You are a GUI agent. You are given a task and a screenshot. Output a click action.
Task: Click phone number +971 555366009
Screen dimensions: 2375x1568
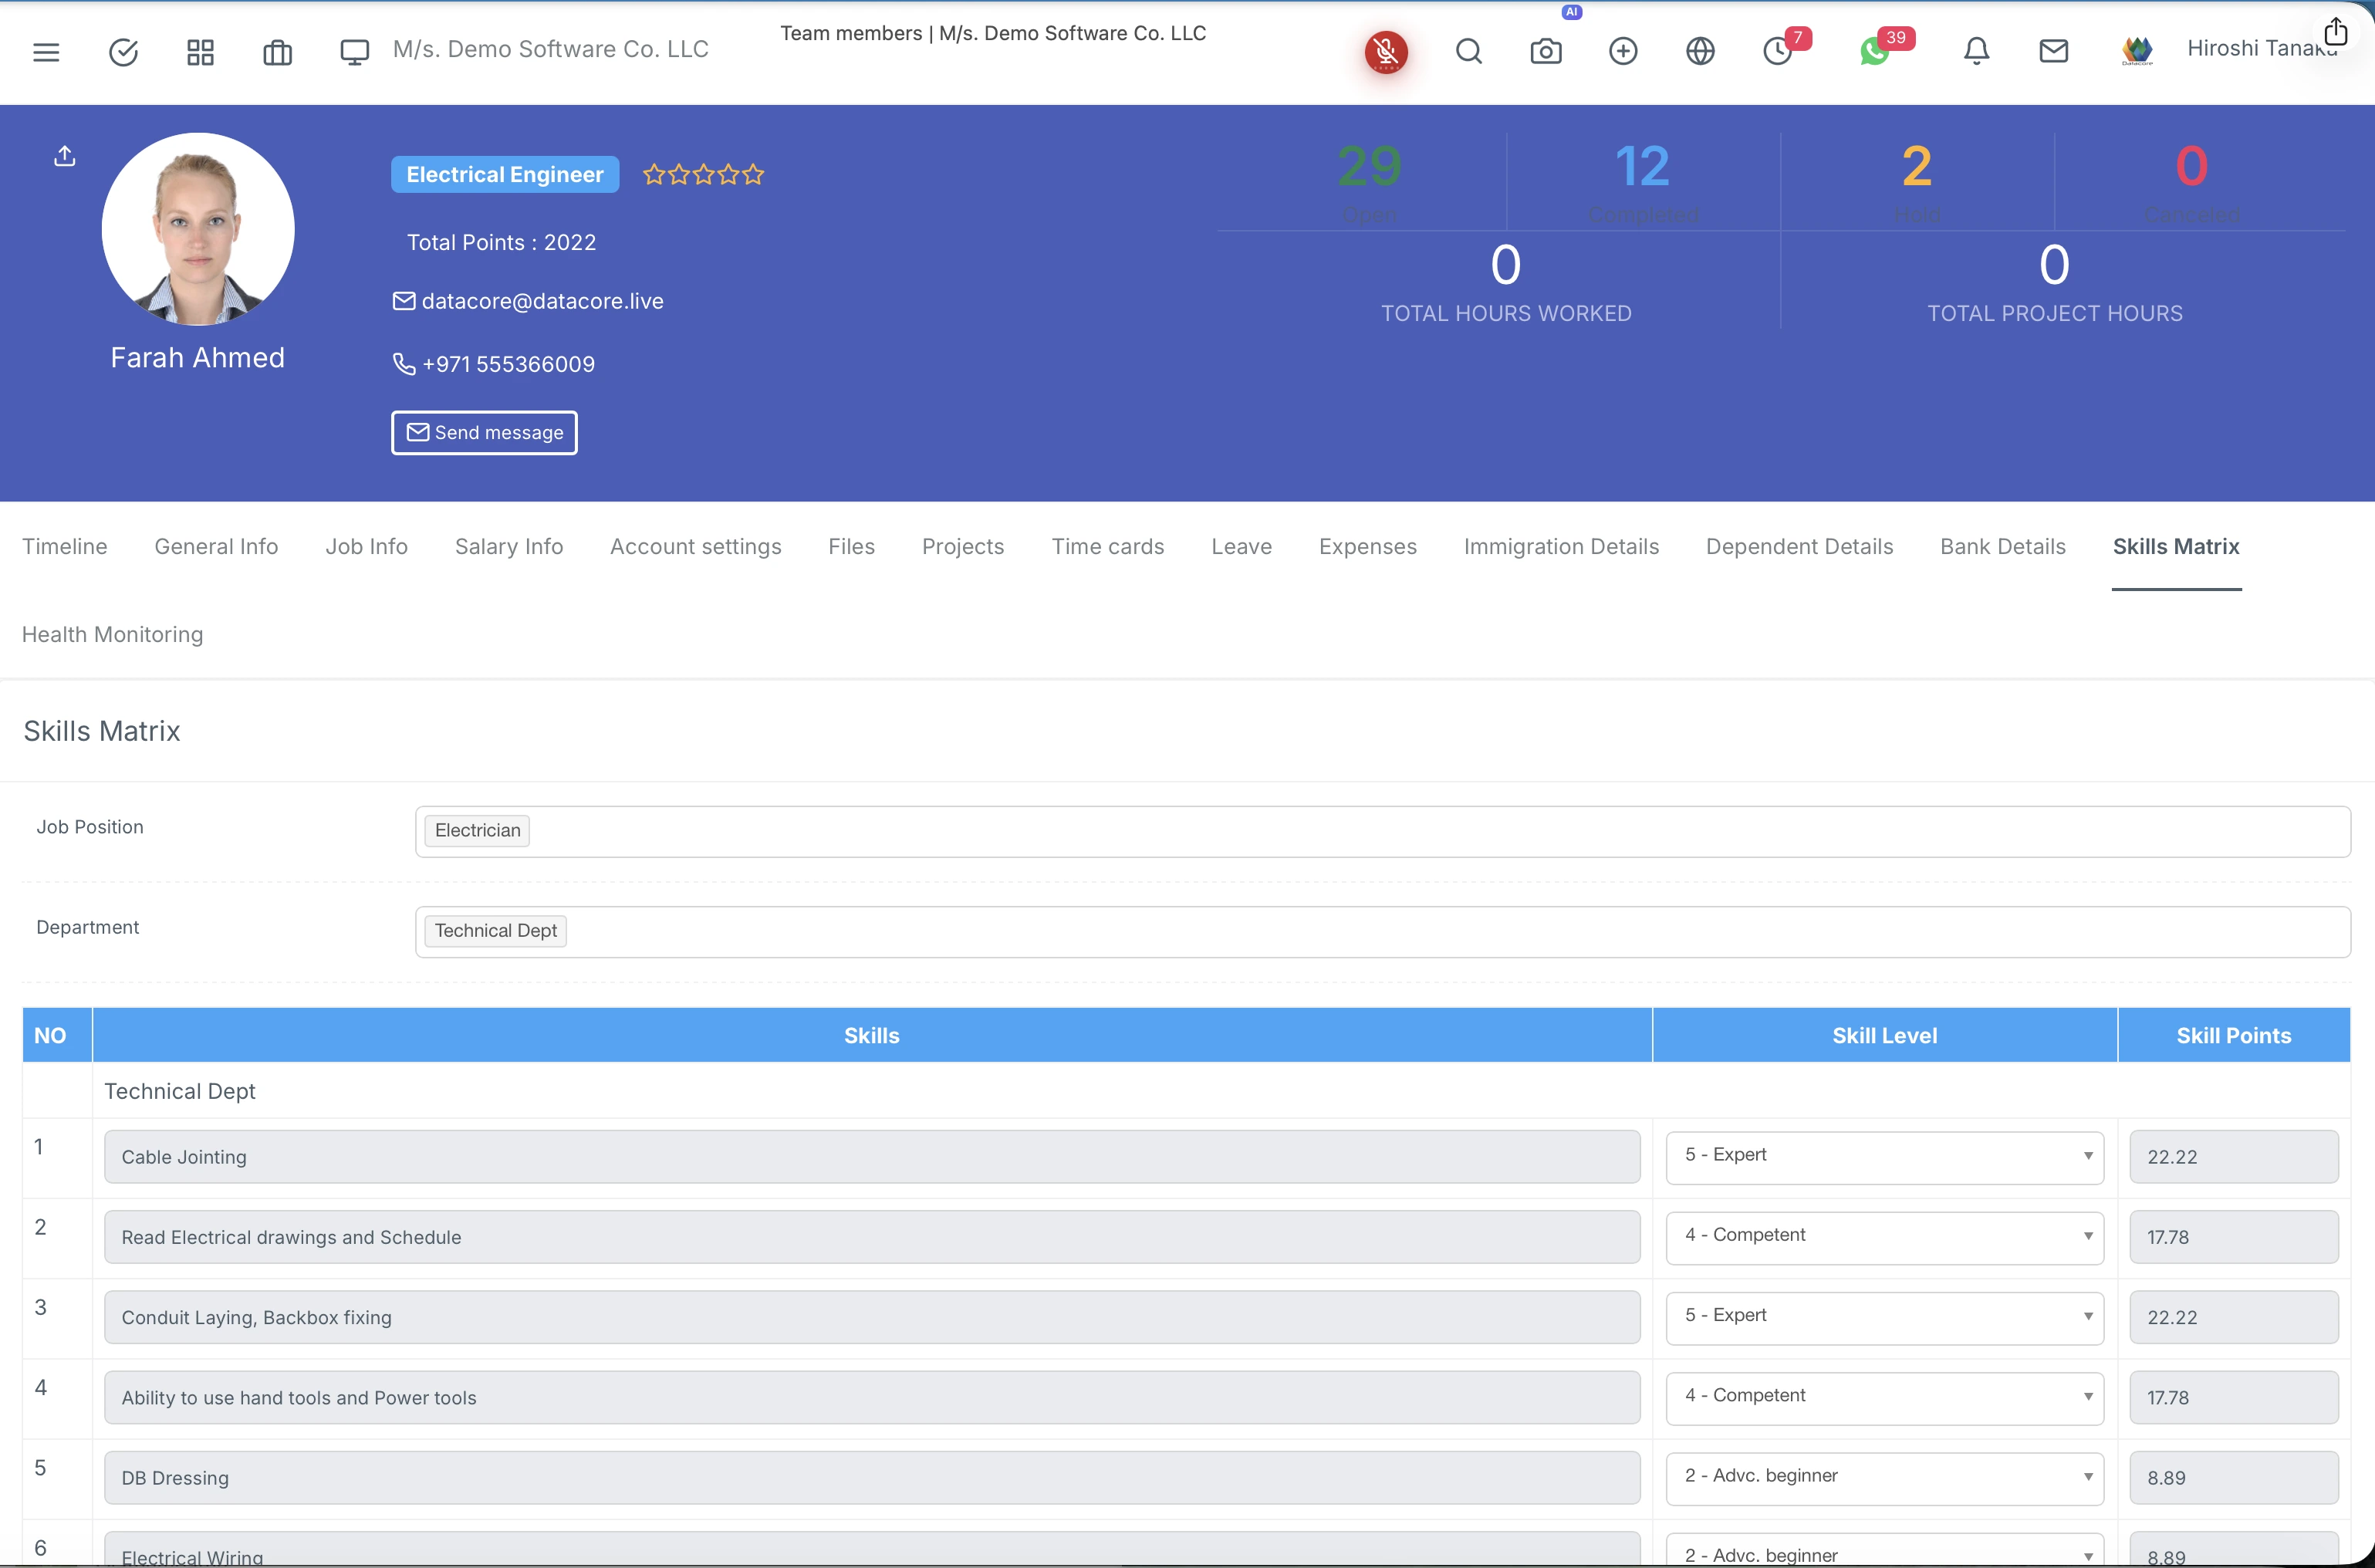[x=508, y=364]
